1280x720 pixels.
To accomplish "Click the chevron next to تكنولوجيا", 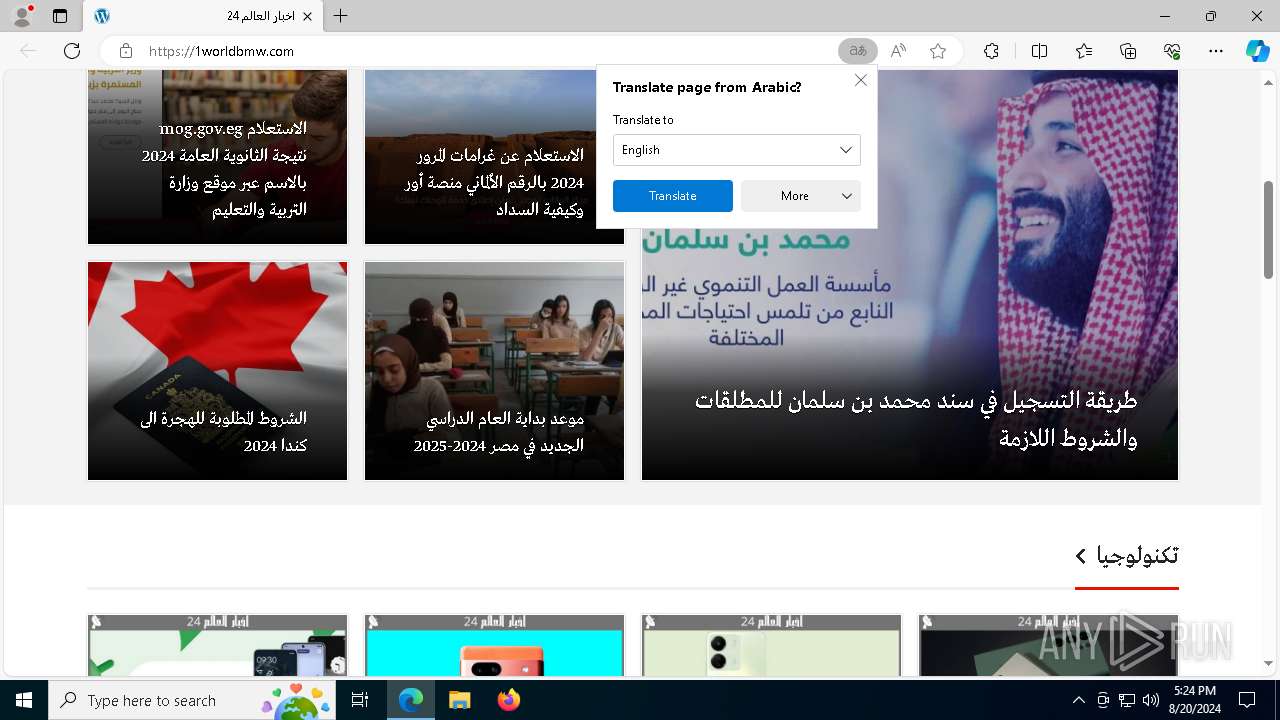I will pos(1081,556).
